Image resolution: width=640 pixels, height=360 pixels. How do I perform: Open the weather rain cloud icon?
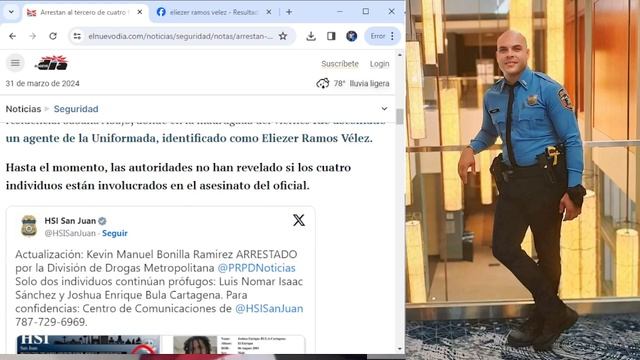click(x=322, y=84)
